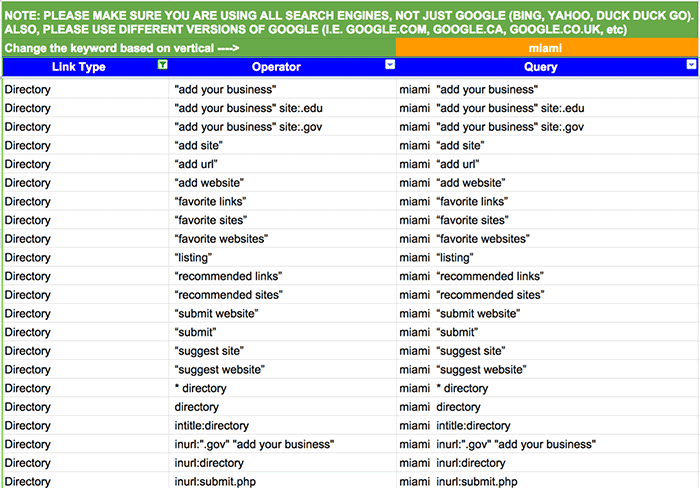The image size is (700, 488).
Task: Select query cell miami "add url"
Action: (x=547, y=164)
